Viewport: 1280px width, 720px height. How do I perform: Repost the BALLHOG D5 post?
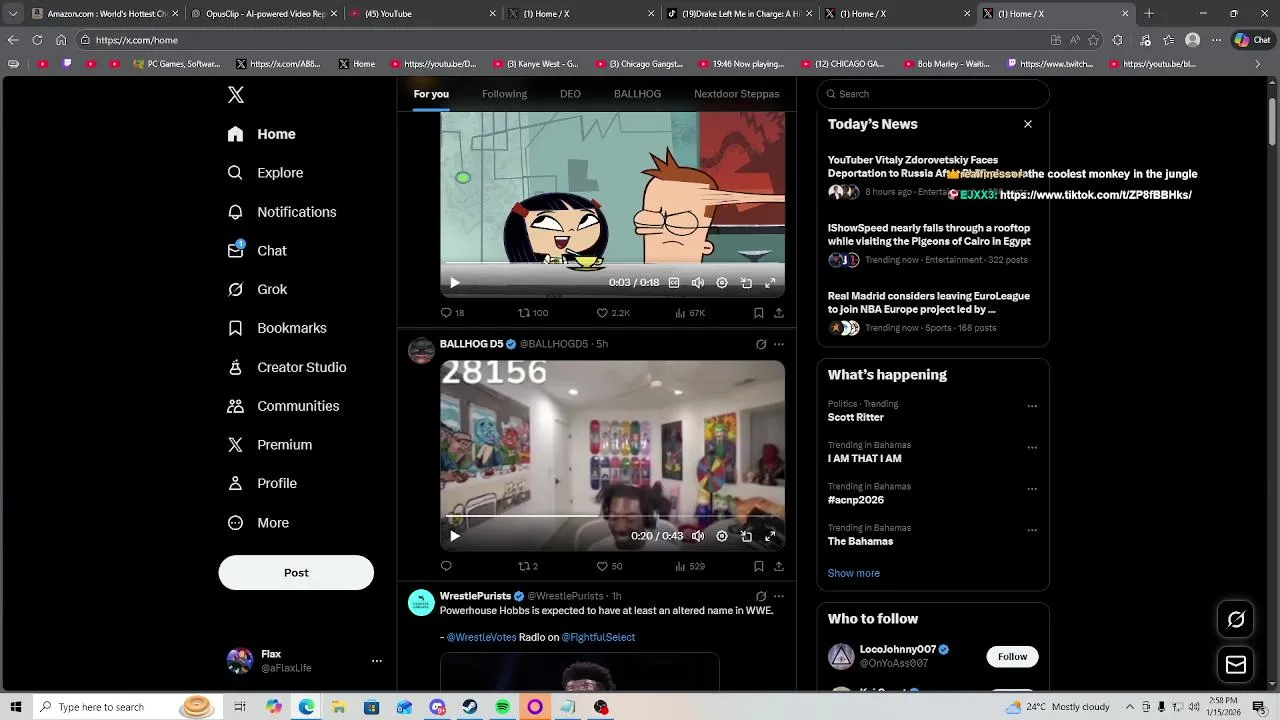click(527, 566)
